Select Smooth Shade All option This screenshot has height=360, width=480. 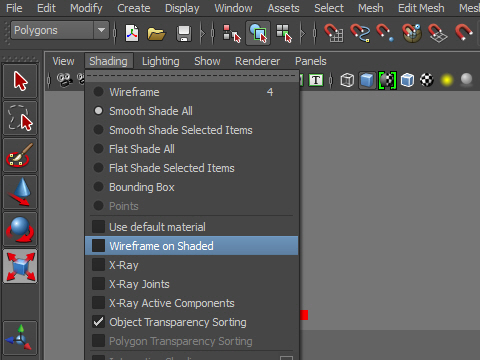[192, 111]
